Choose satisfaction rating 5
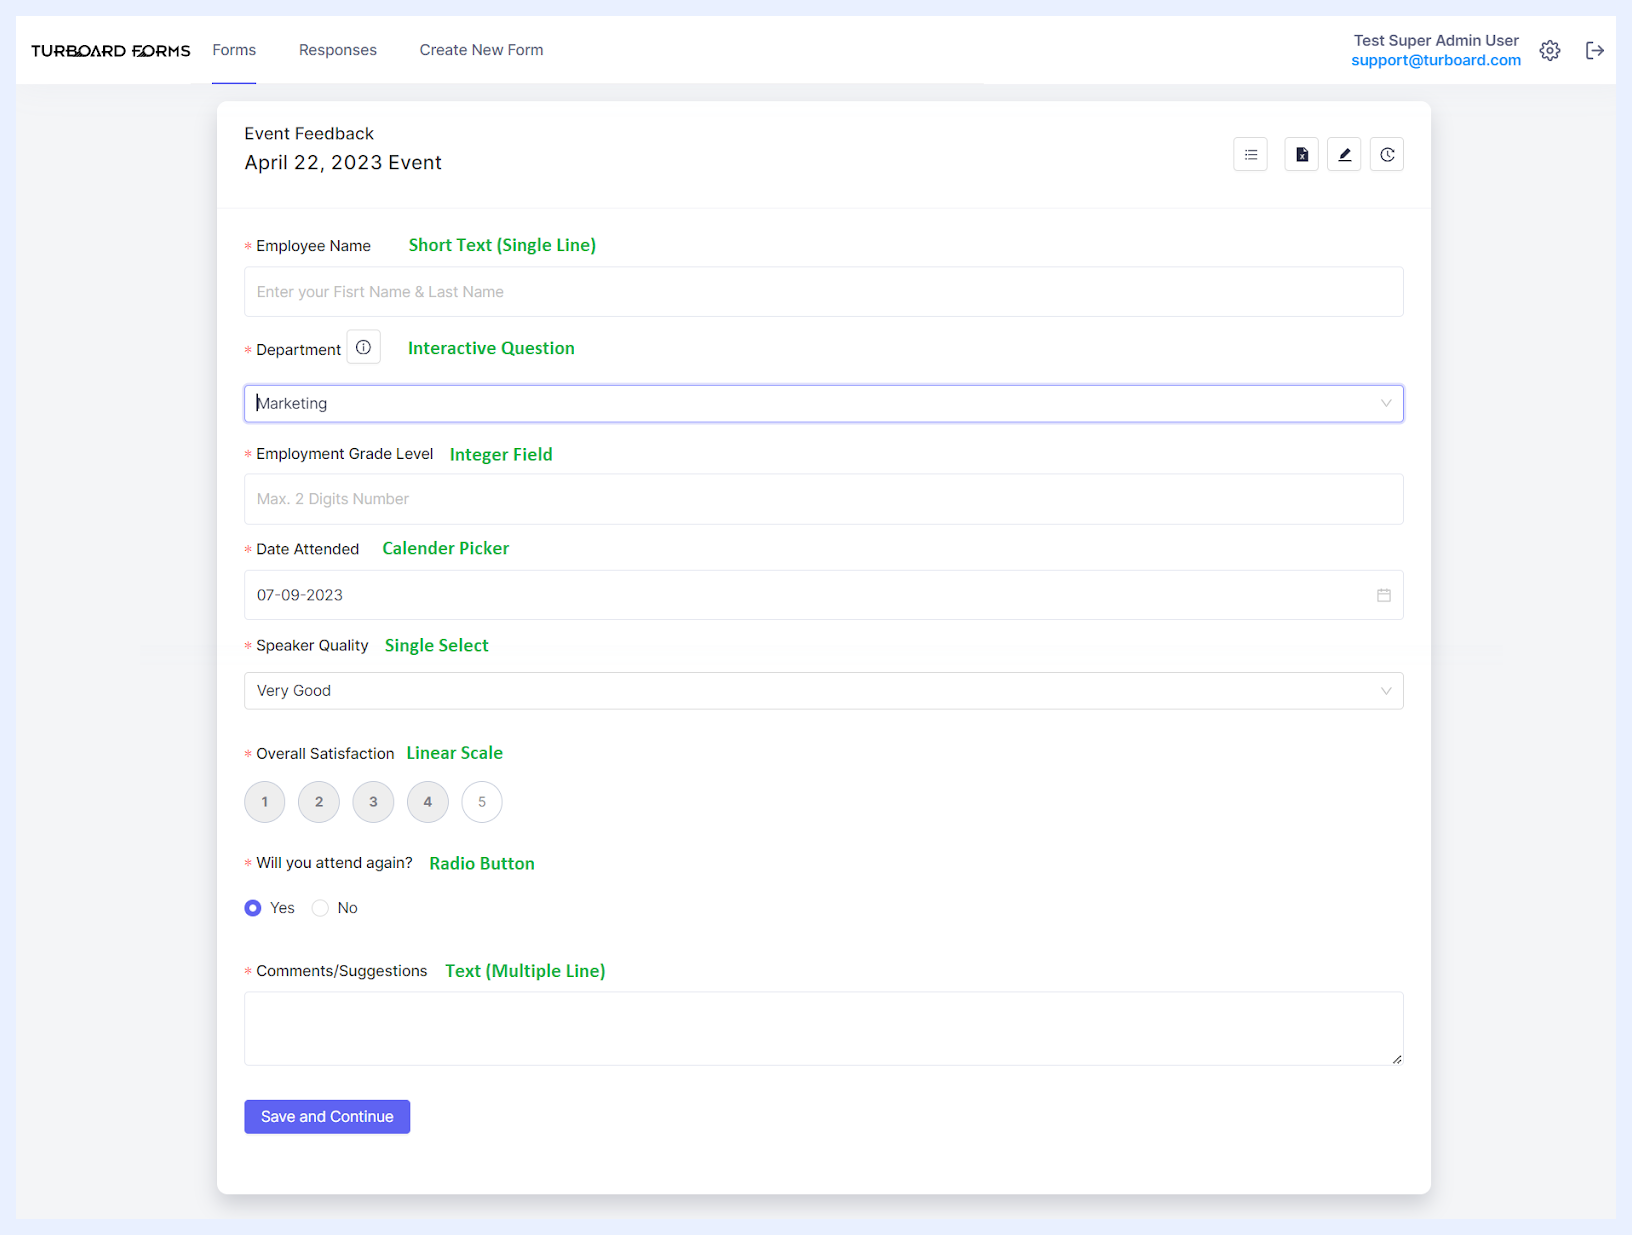1632x1235 pixels. [x=482, y=802]
